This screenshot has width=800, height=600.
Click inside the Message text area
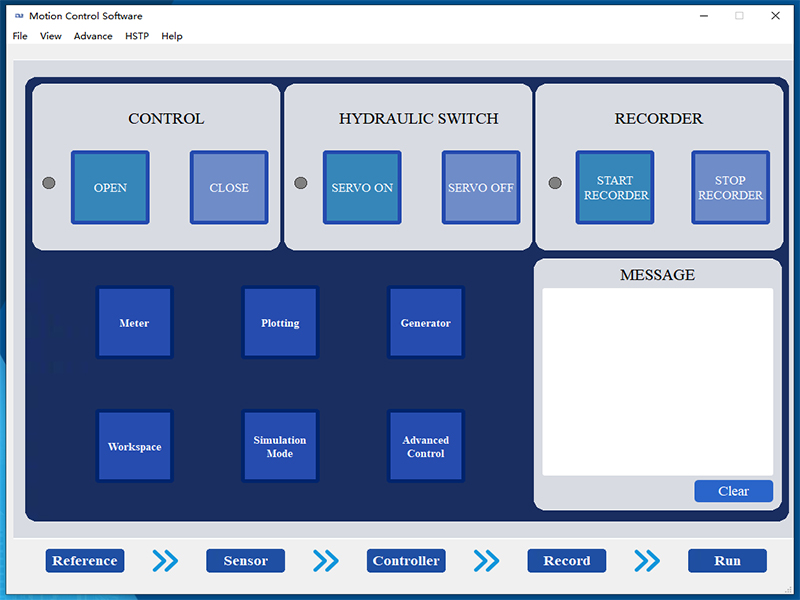(x=657, y=381)
